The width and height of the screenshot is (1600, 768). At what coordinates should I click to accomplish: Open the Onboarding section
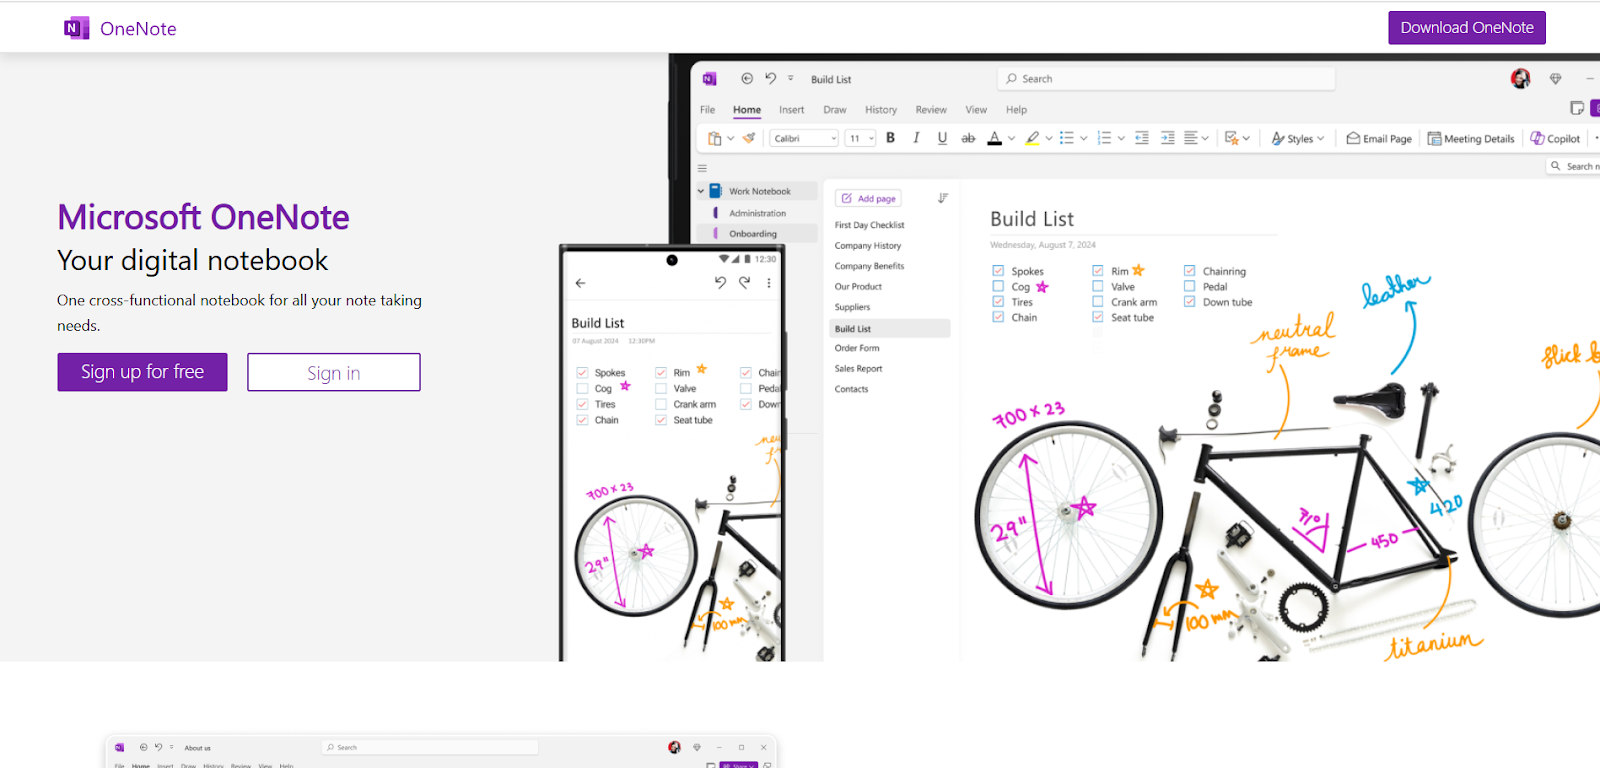point(756,233)
